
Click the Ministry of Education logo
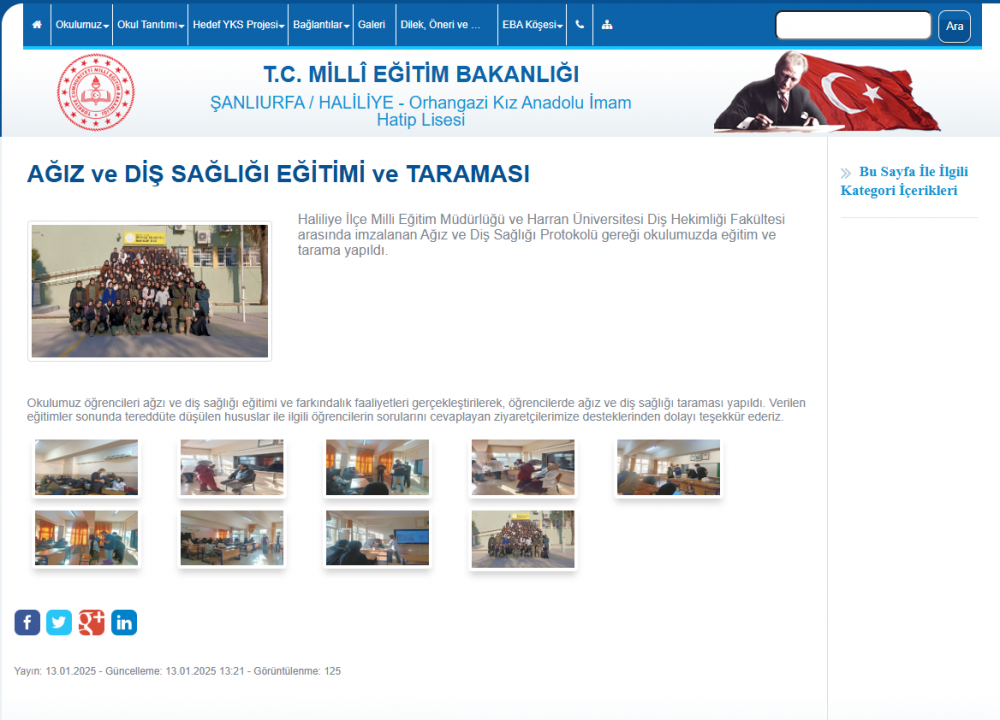click(x=95, y=92)
